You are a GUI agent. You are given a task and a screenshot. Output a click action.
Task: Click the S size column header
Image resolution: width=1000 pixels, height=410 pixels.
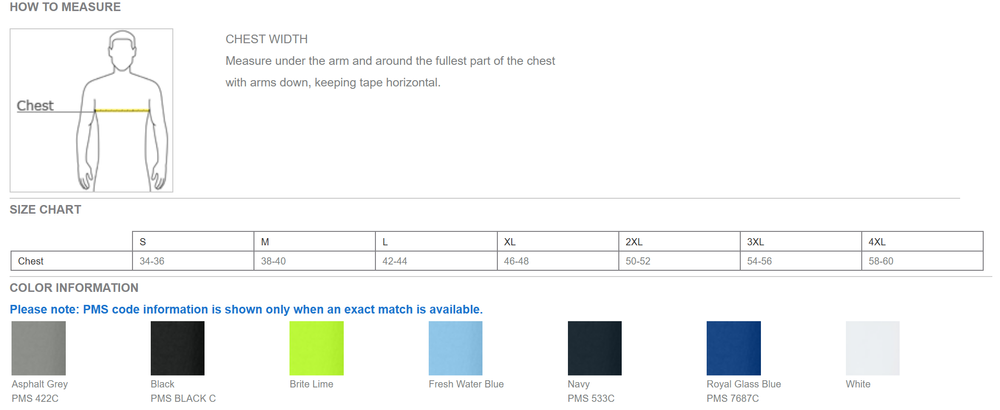pyautogui.click(x=143, y=242)
